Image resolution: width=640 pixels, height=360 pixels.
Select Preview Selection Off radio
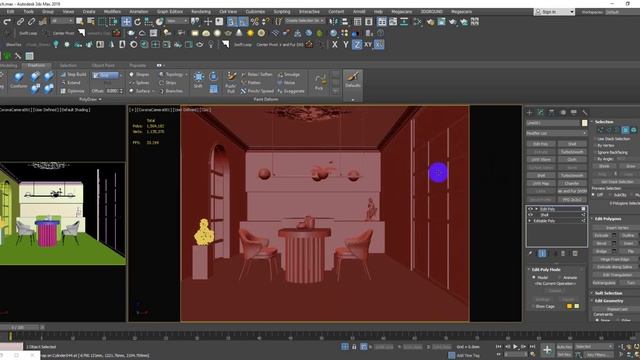point(593,195)
